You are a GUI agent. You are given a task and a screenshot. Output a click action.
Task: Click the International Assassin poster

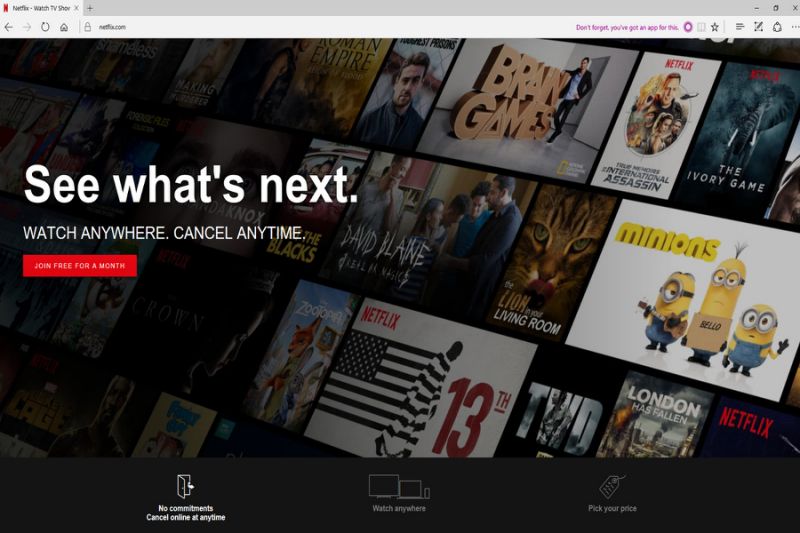(656, 125)
